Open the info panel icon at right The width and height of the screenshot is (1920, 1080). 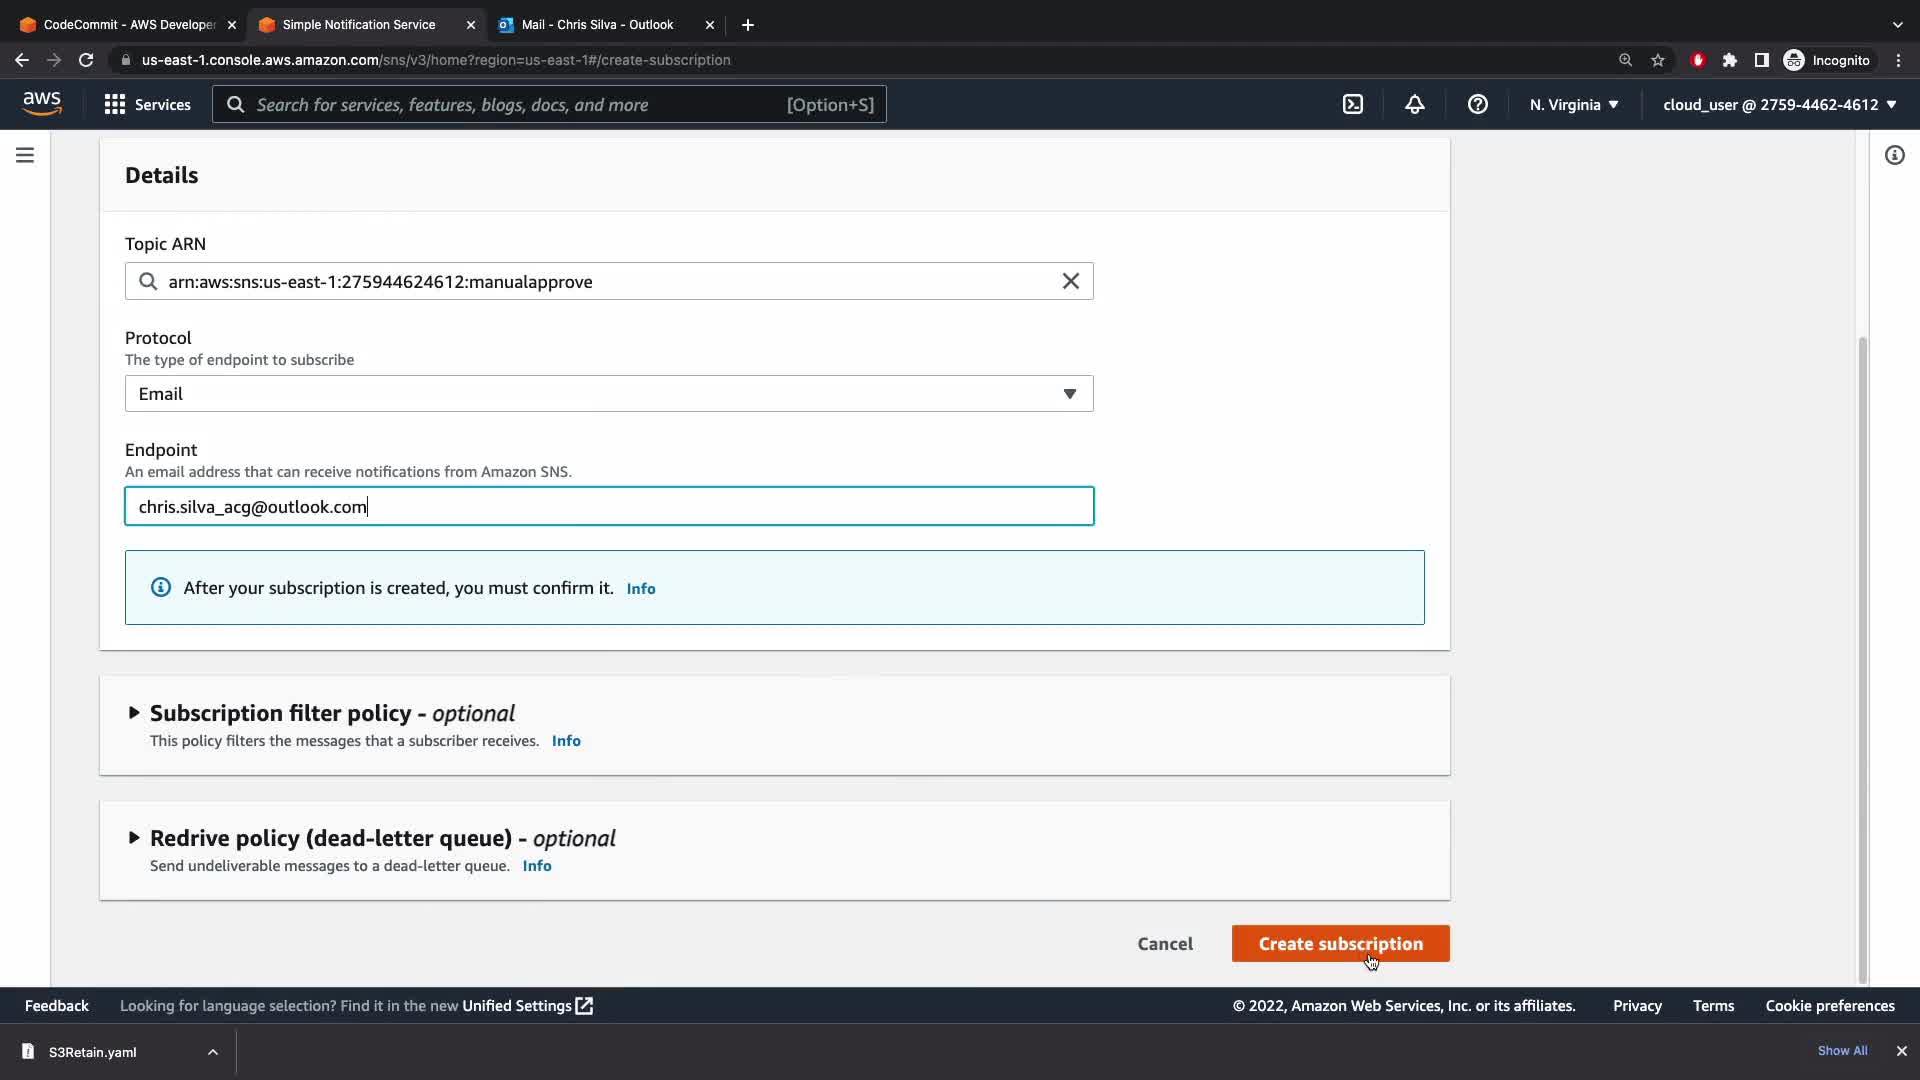(1894, 155)
